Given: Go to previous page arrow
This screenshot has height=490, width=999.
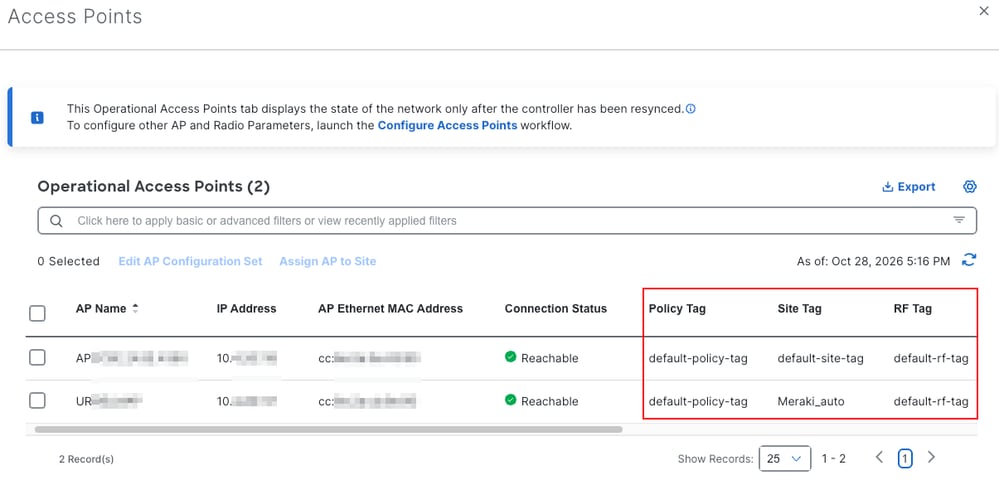Looking at the screenshot, I should tap(879, 457).
